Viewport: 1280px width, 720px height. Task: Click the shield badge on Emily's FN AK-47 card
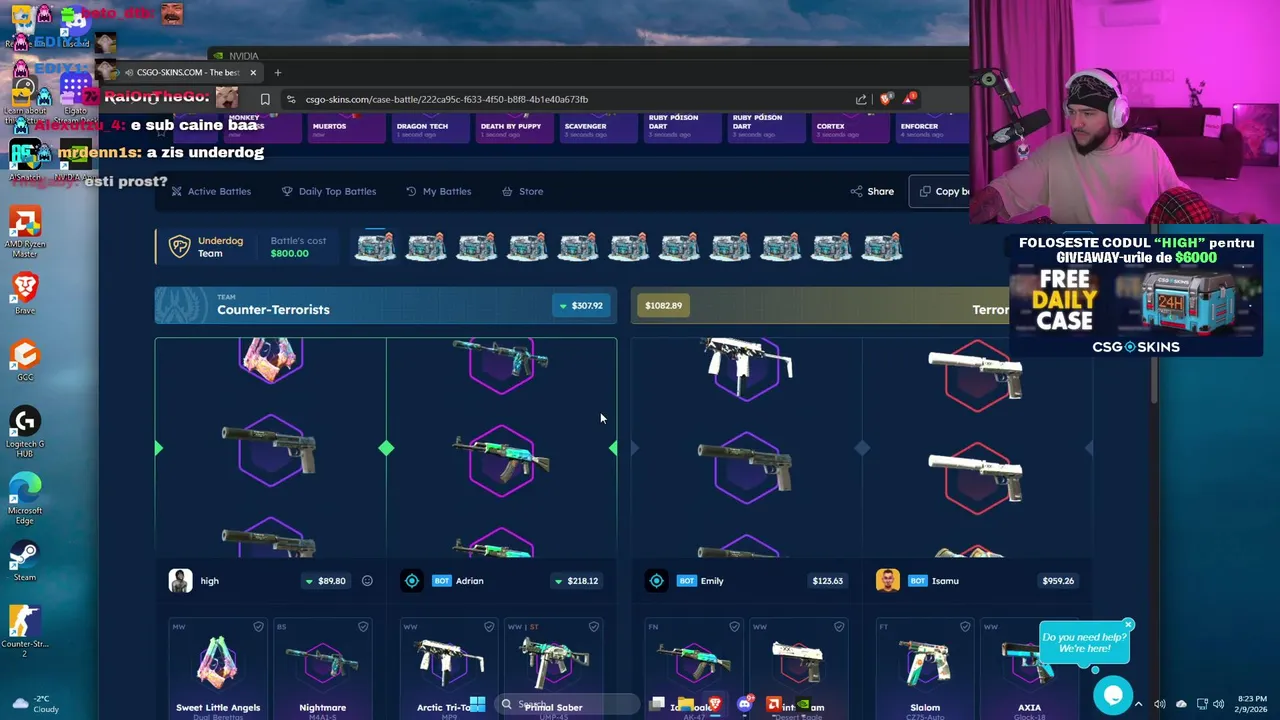click(734, 627)
